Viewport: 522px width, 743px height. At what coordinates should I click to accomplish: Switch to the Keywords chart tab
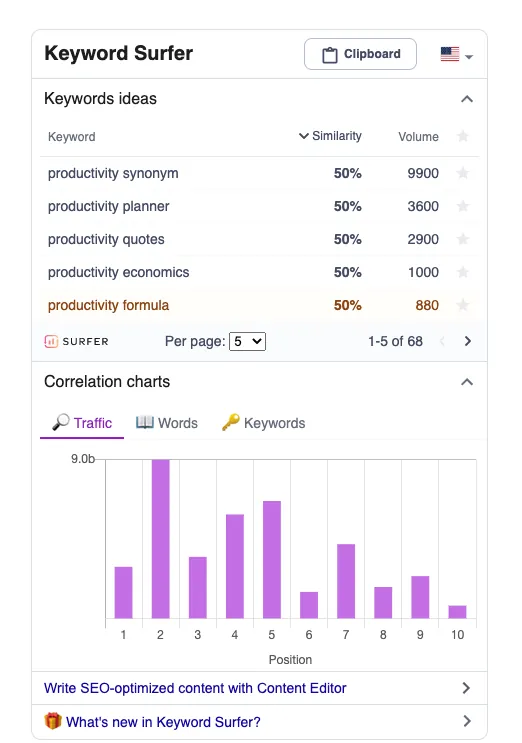[x=263, y=423]
